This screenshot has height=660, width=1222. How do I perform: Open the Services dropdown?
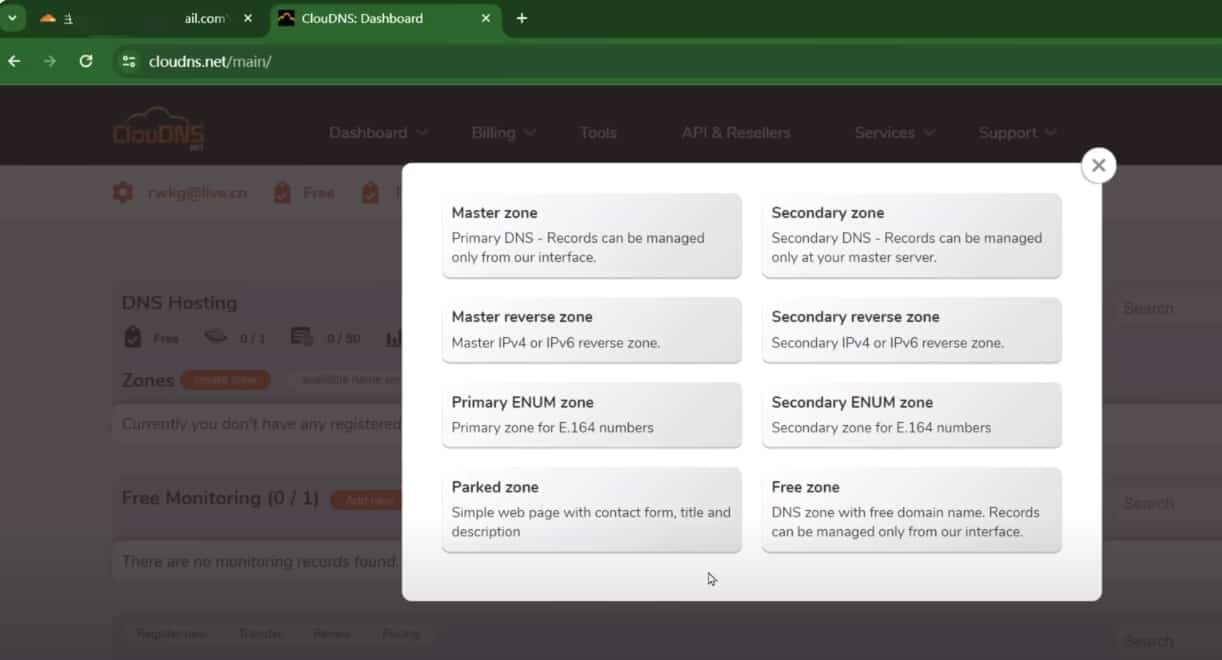tap(894, 132)
